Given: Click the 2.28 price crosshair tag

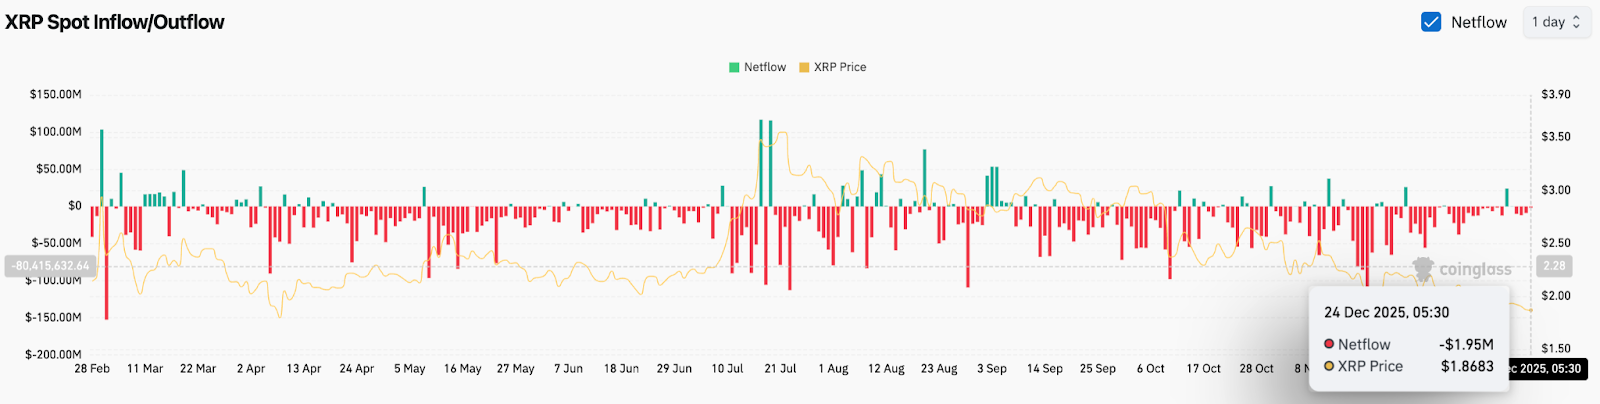Looking at the screenshot, I should coord(1554,266).
